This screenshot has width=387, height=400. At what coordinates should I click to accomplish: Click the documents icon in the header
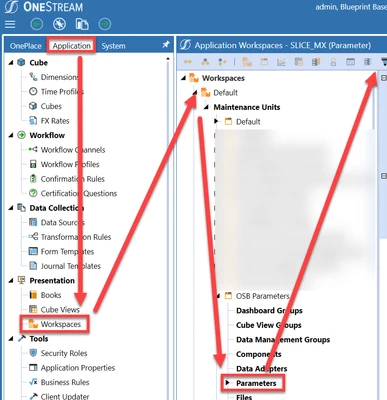pos(82,24)
